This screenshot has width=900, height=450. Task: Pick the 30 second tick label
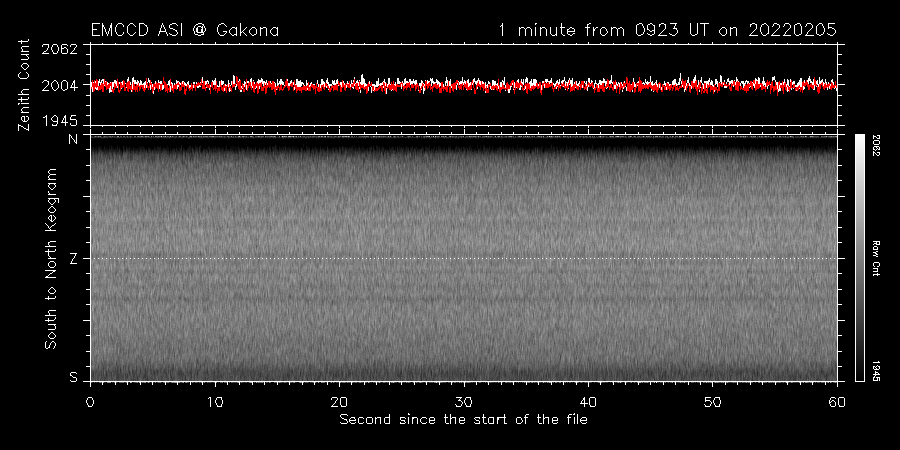[463, 401]
